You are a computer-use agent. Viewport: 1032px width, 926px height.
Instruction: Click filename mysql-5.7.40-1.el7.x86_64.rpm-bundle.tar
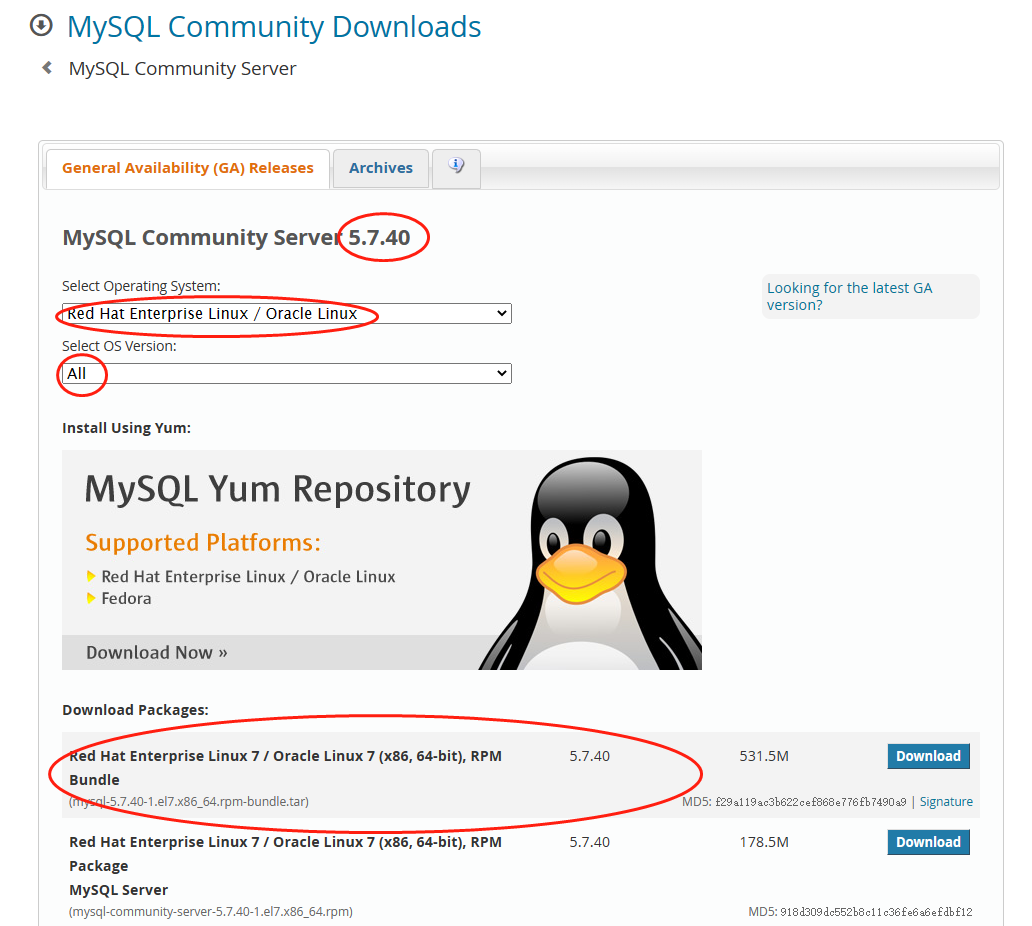pos(189,802)
